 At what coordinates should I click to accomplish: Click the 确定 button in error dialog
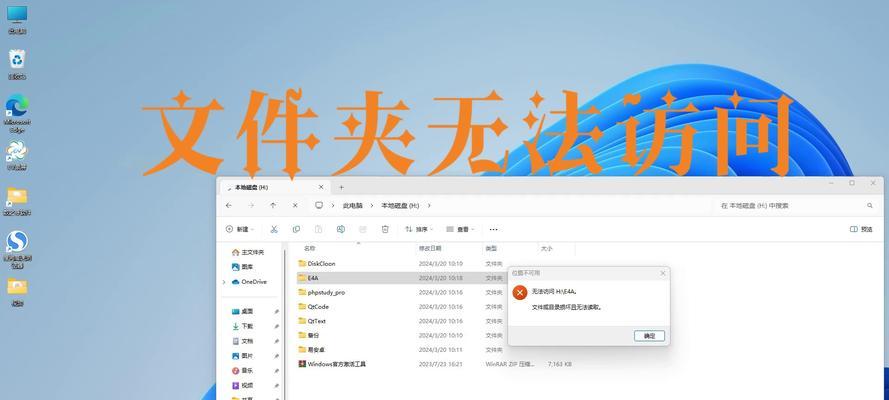(649, 336)
